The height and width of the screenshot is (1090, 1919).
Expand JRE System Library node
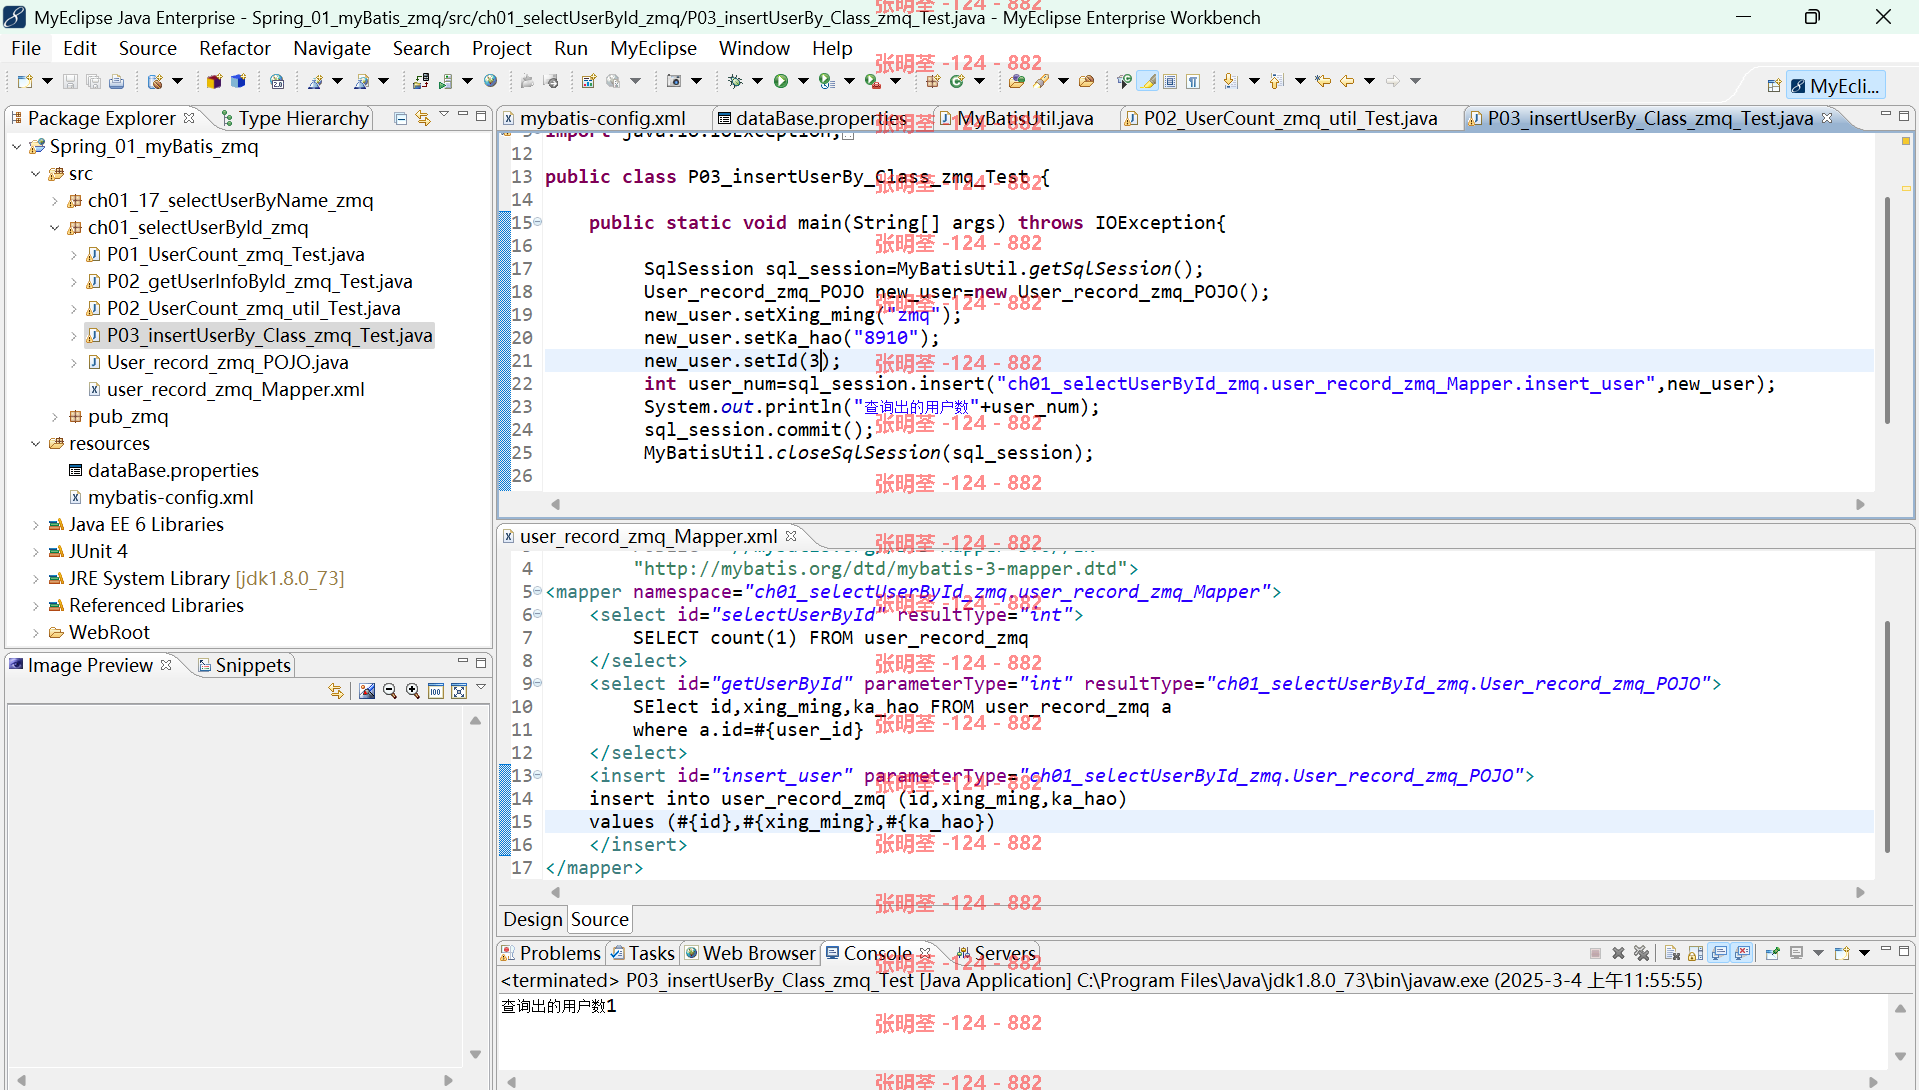pyautogui.click(x=36, y=579)
